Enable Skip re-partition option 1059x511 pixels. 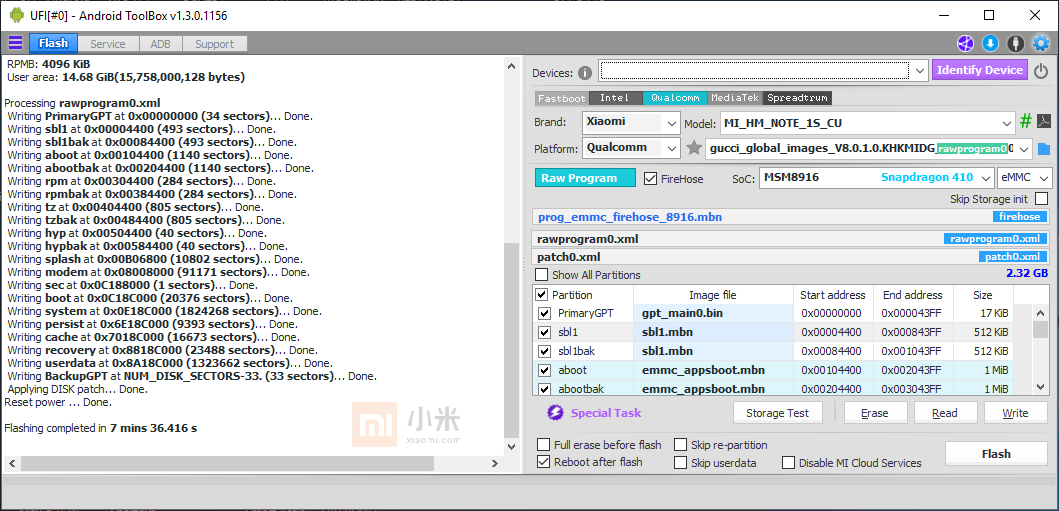(x=680, y=445)
